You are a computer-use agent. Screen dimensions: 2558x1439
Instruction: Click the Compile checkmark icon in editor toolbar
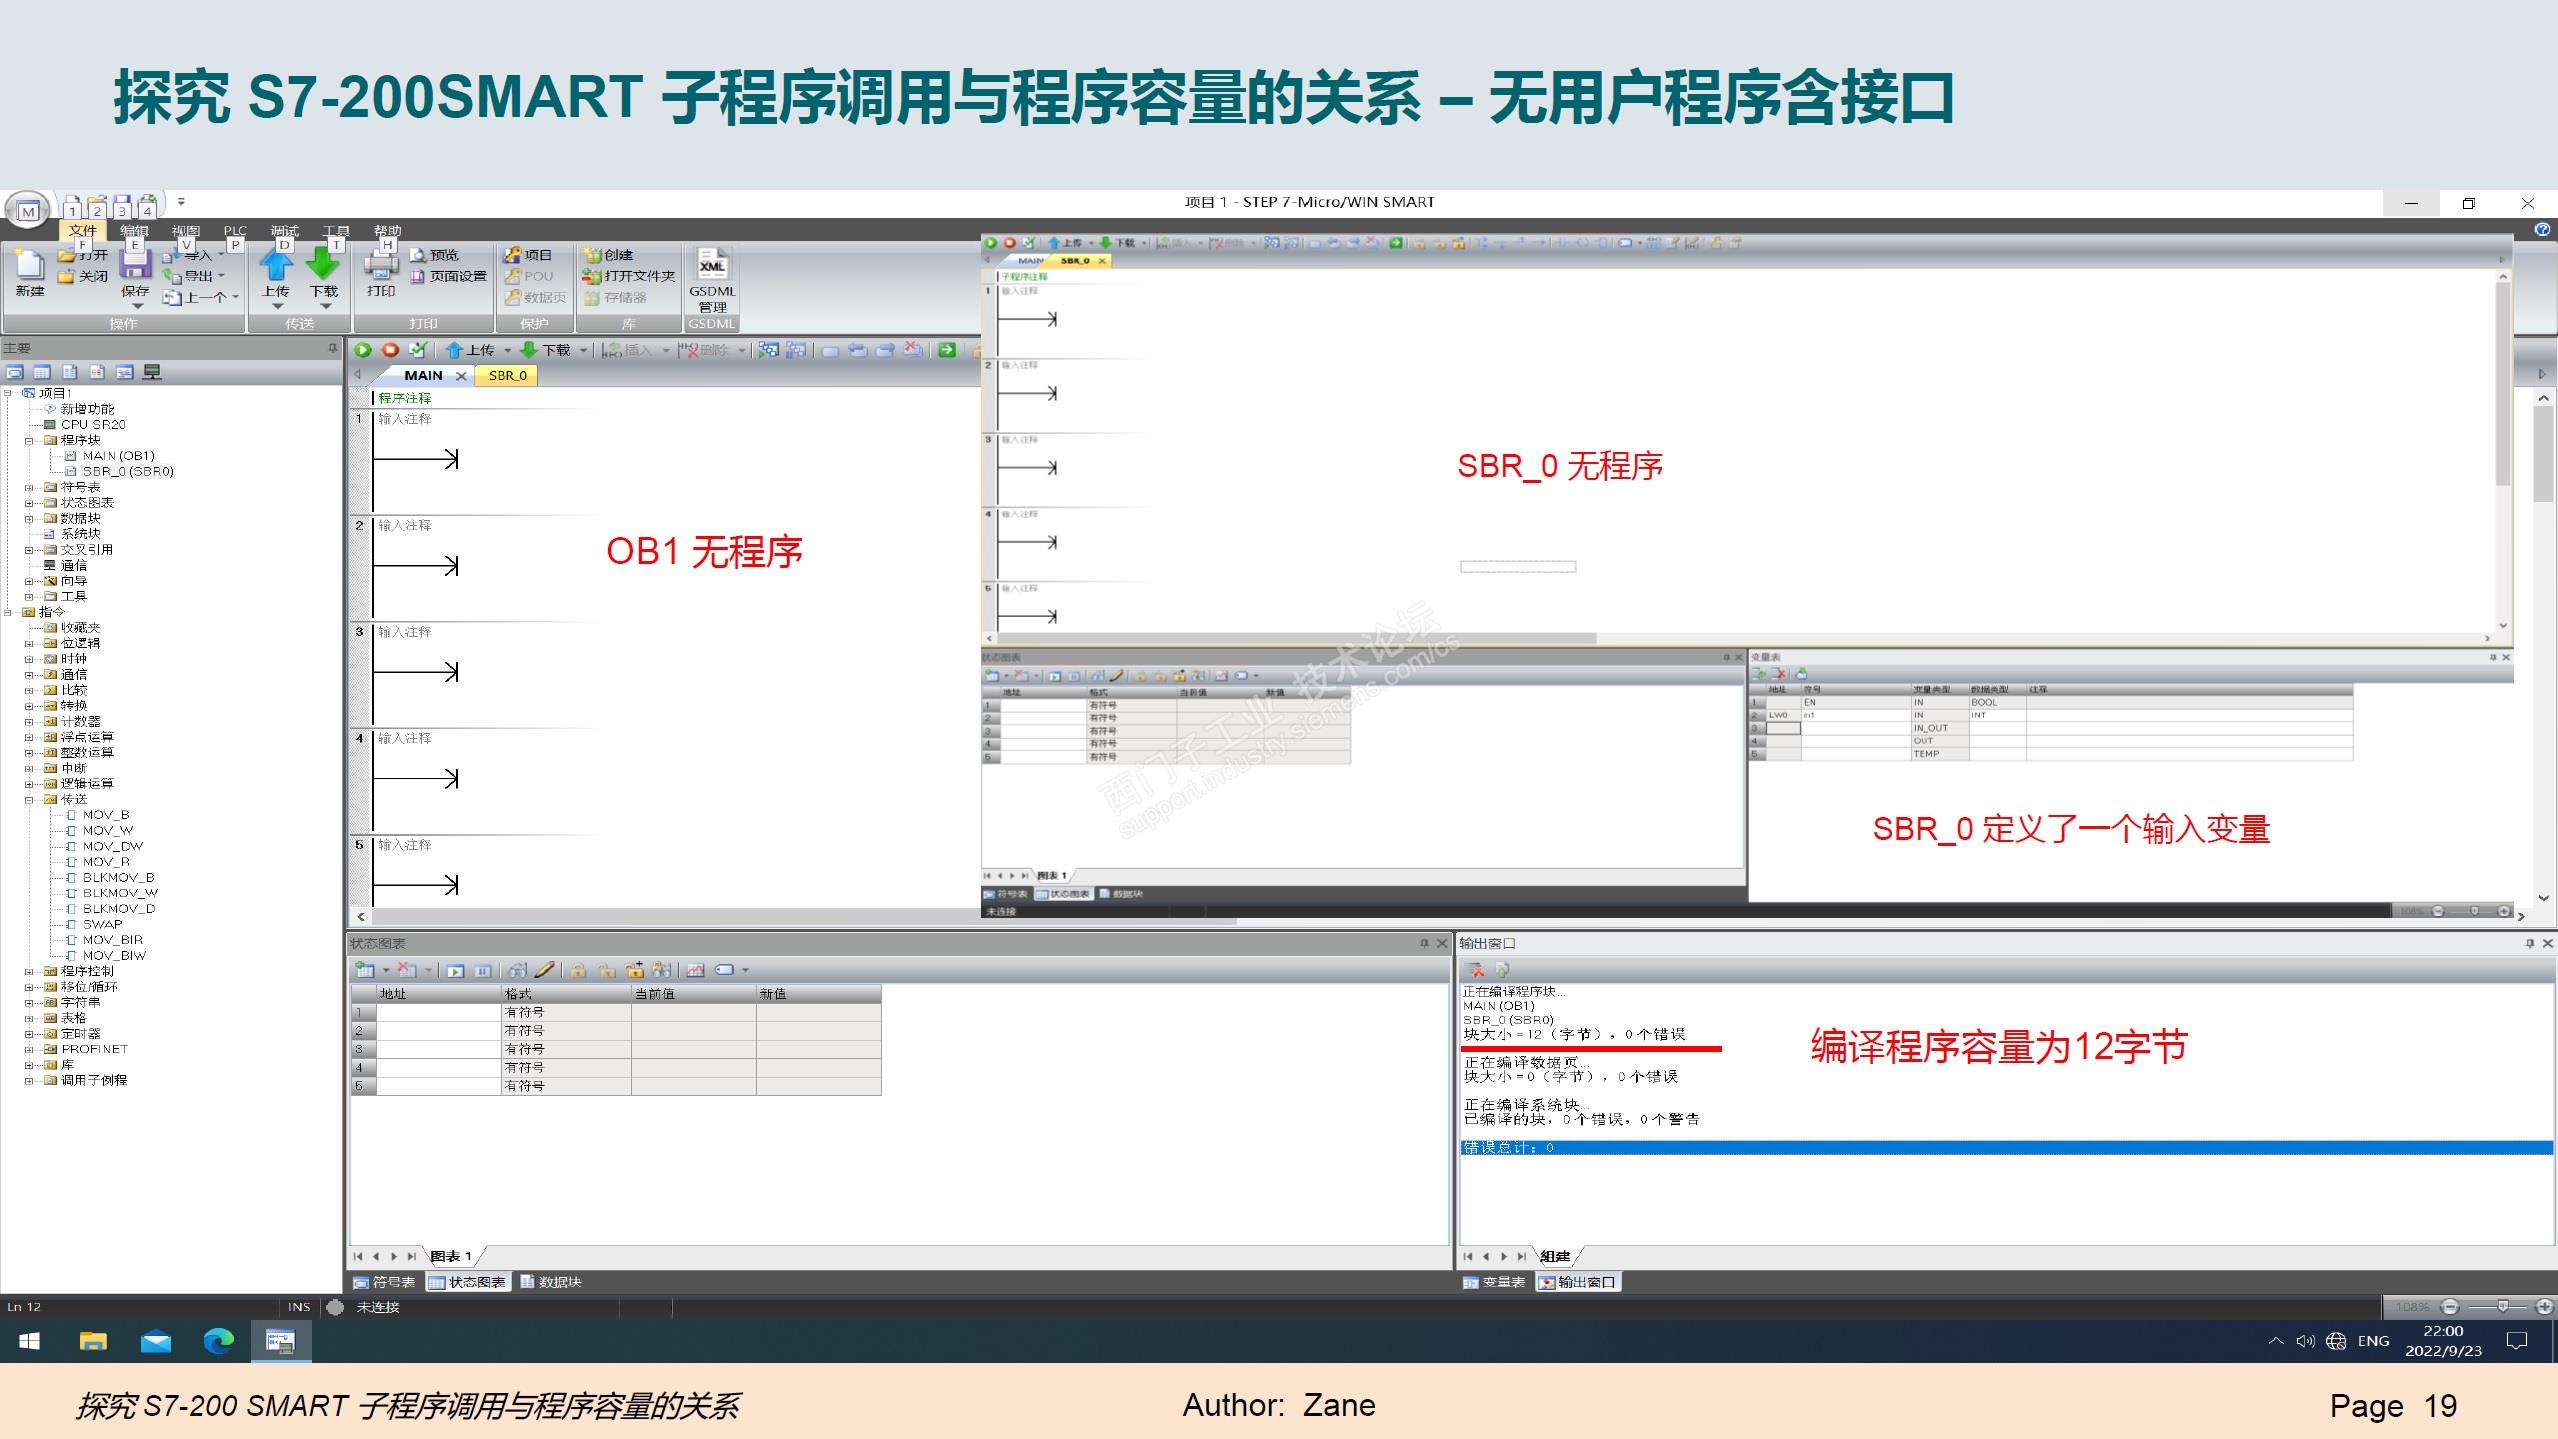(x=418, y=350)
